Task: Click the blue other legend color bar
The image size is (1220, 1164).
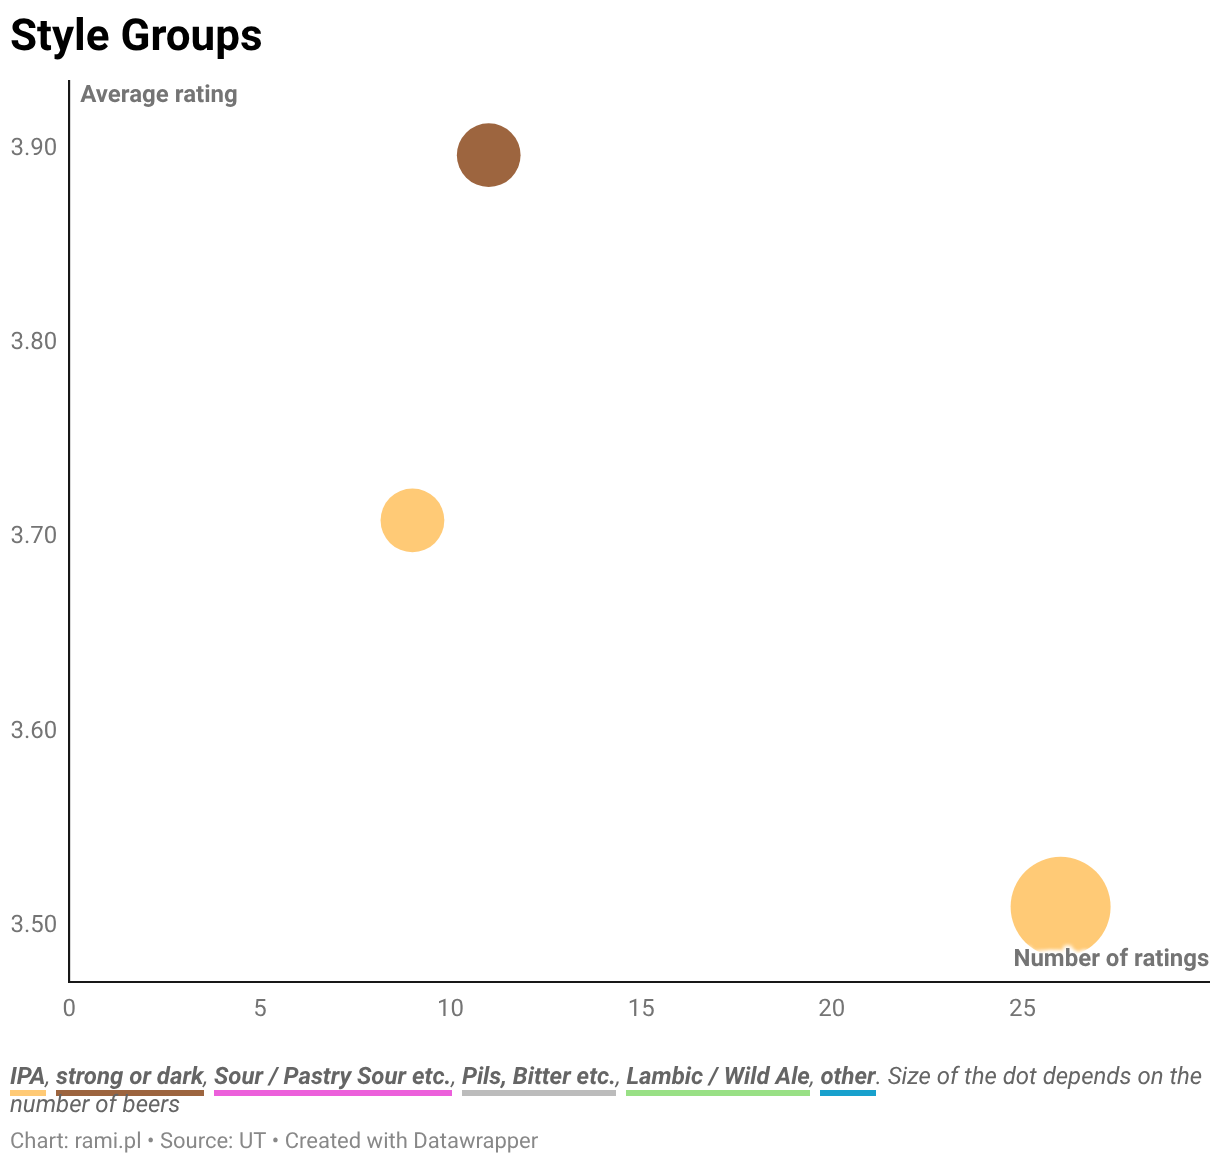Action: coord(848,1093)
